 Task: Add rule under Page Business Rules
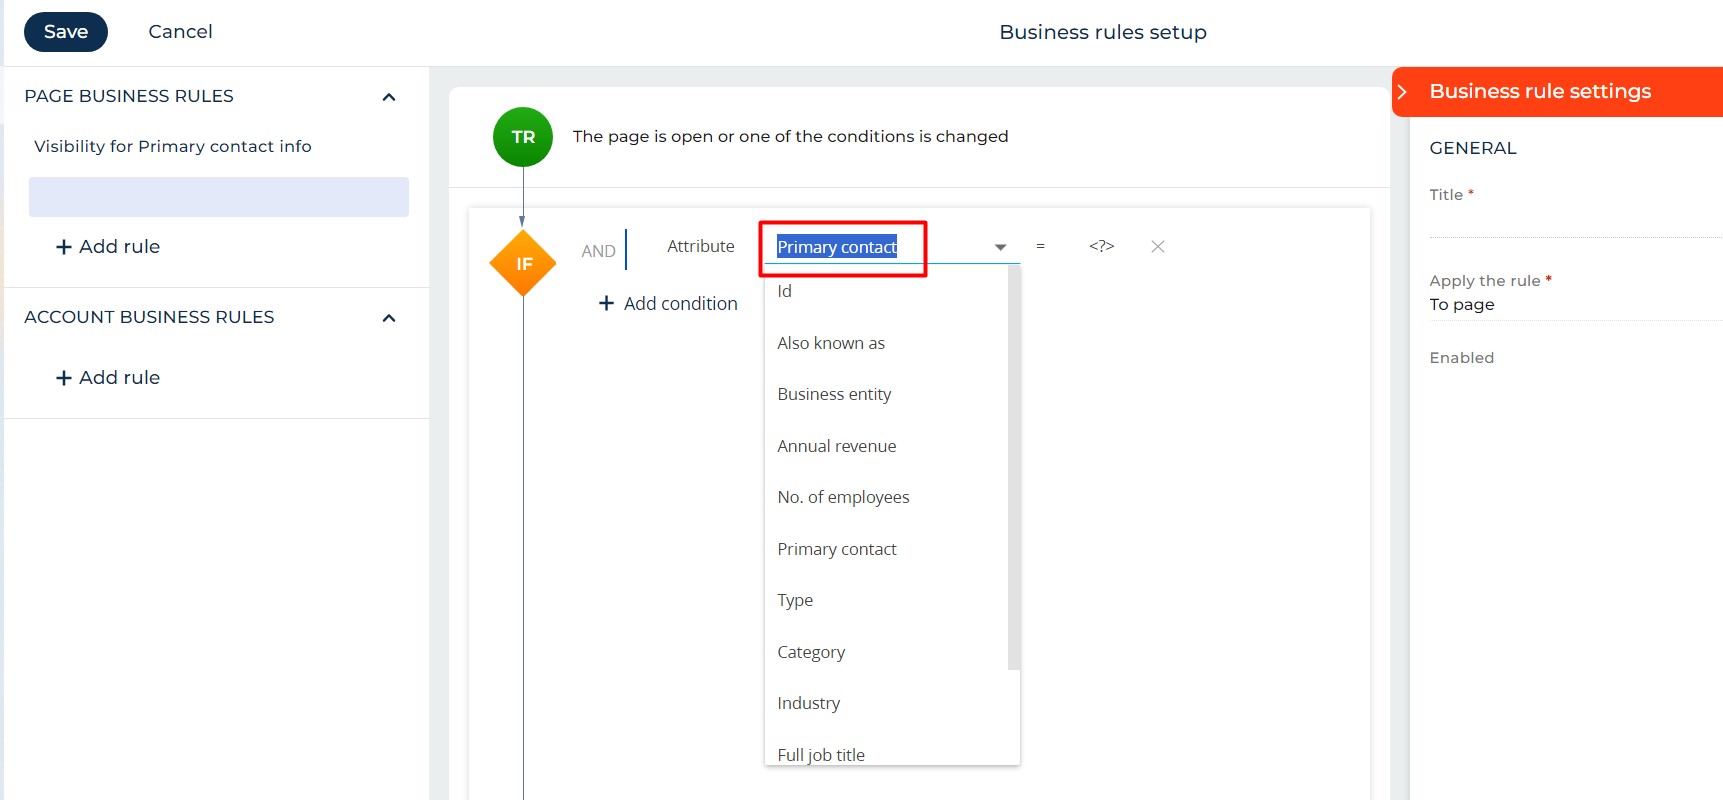[108, 247]
